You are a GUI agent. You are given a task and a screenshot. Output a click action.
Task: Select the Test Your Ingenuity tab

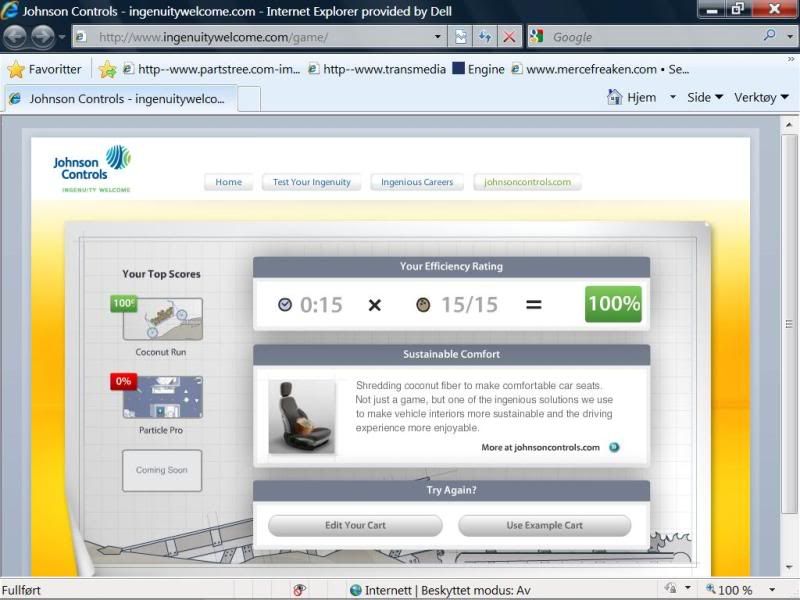(x=311, y=182)
